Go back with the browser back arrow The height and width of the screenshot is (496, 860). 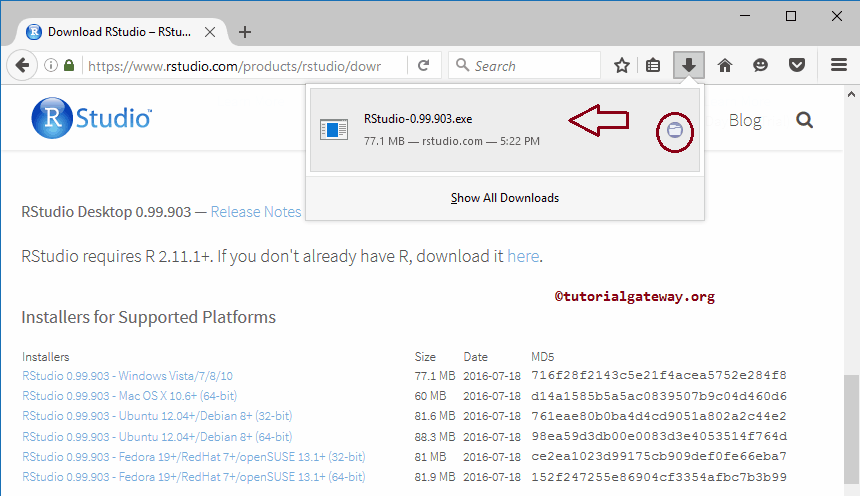point(22,66)
